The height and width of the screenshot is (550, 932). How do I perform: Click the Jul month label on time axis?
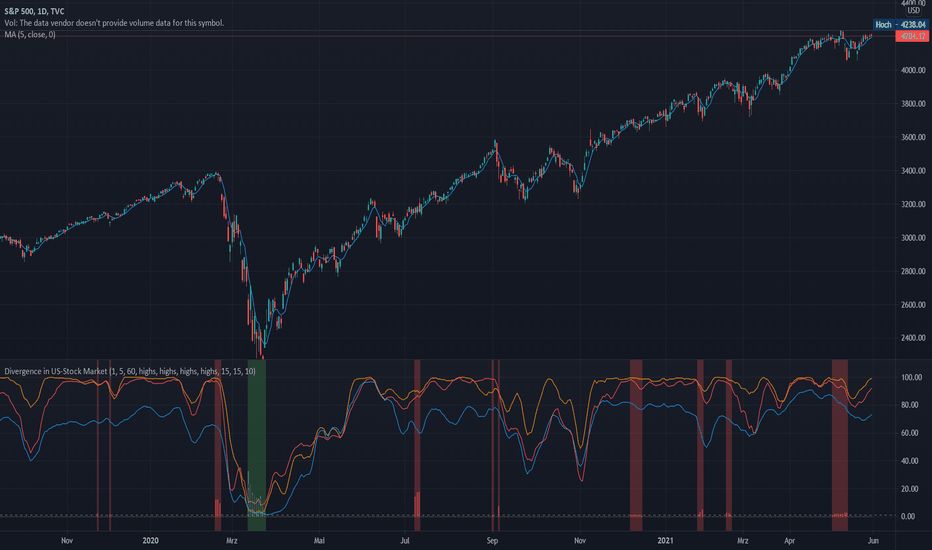point(405,540)
